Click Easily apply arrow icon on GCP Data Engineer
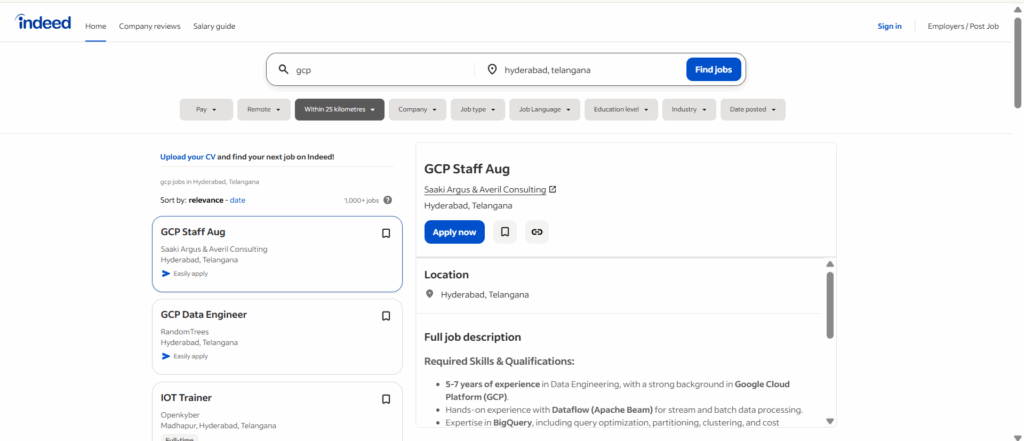 166,356
